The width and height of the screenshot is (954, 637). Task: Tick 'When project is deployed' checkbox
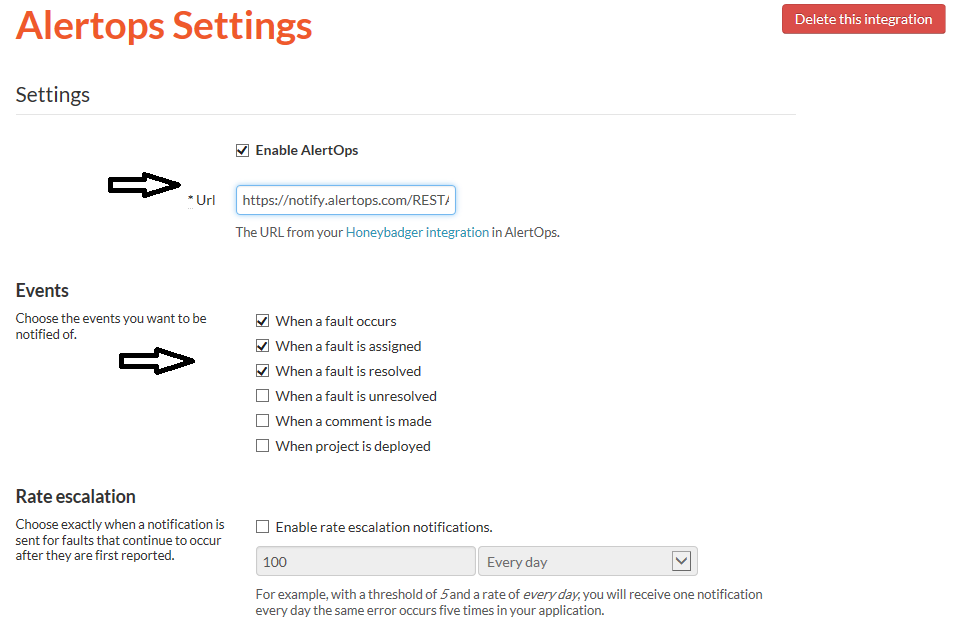tap(263, 446)
